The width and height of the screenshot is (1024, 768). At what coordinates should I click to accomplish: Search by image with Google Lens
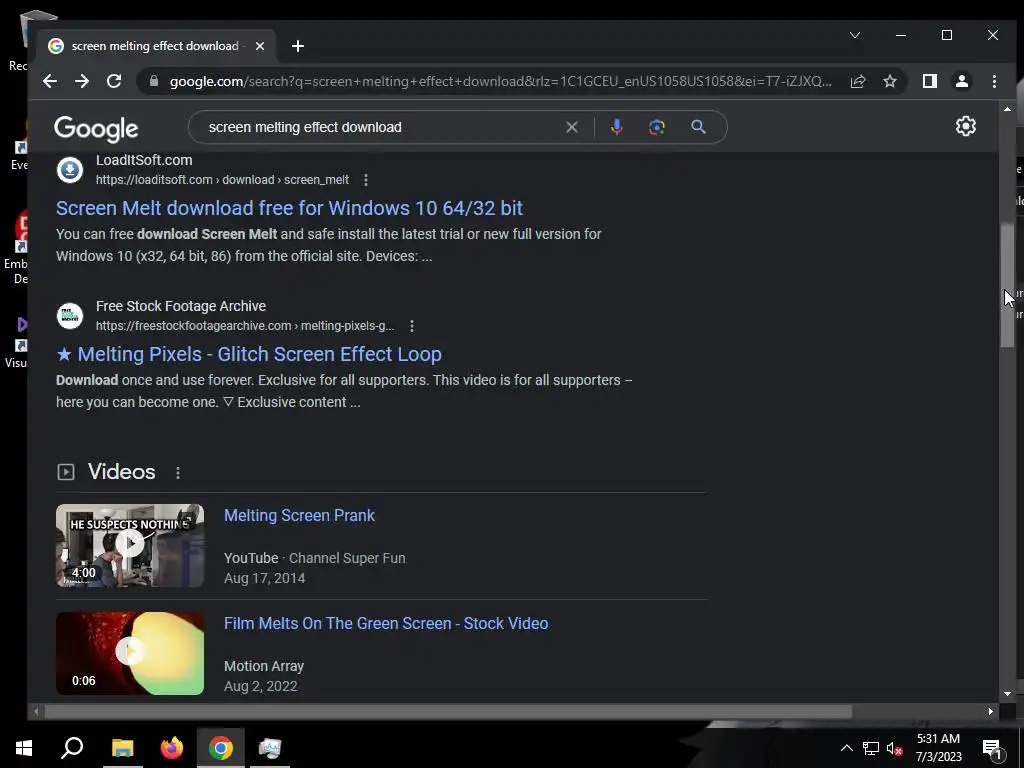pos(657,127)
